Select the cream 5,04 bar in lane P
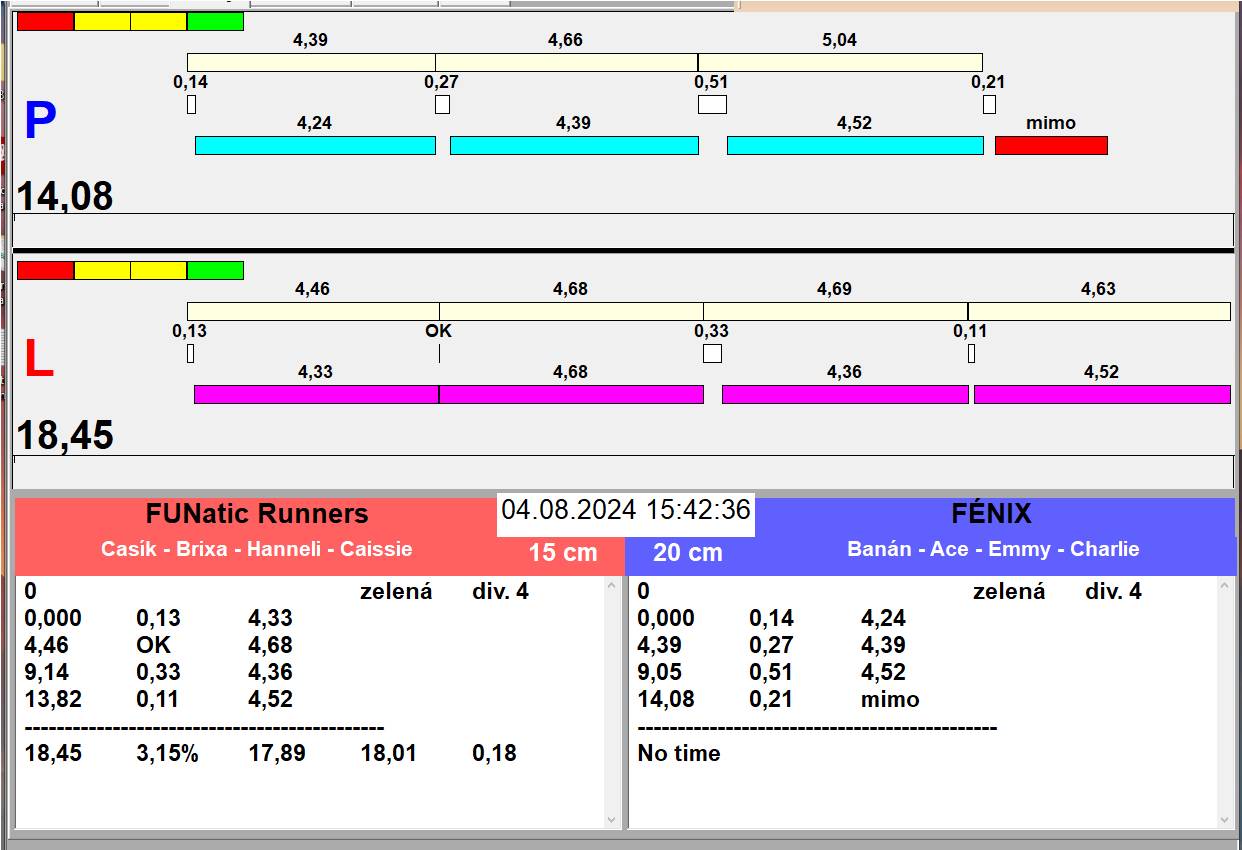Viewport: 1242px width, 850px height. coord(840,62)
